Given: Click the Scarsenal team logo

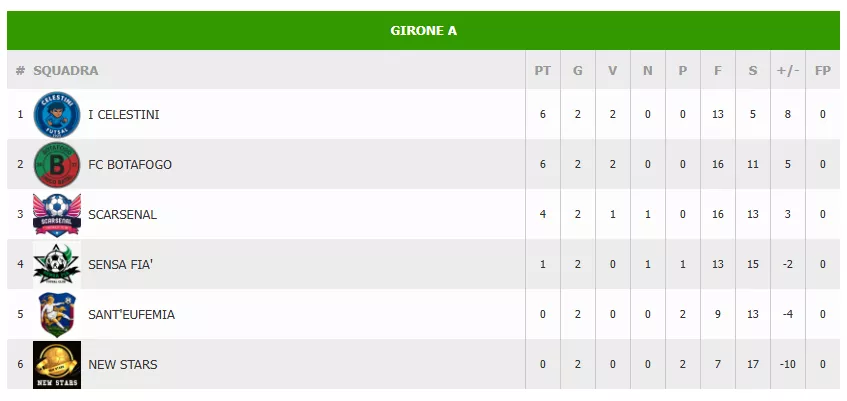Looking at the screenshot, I should point(56,214).
